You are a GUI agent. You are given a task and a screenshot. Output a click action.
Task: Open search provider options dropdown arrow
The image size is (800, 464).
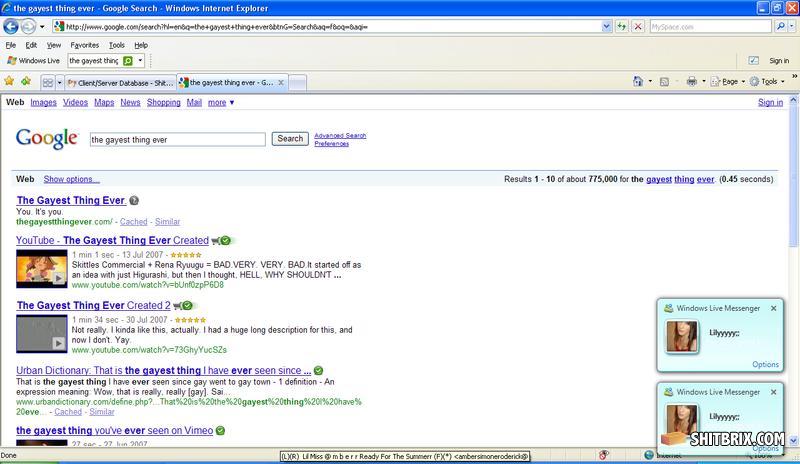coord(791,27)
